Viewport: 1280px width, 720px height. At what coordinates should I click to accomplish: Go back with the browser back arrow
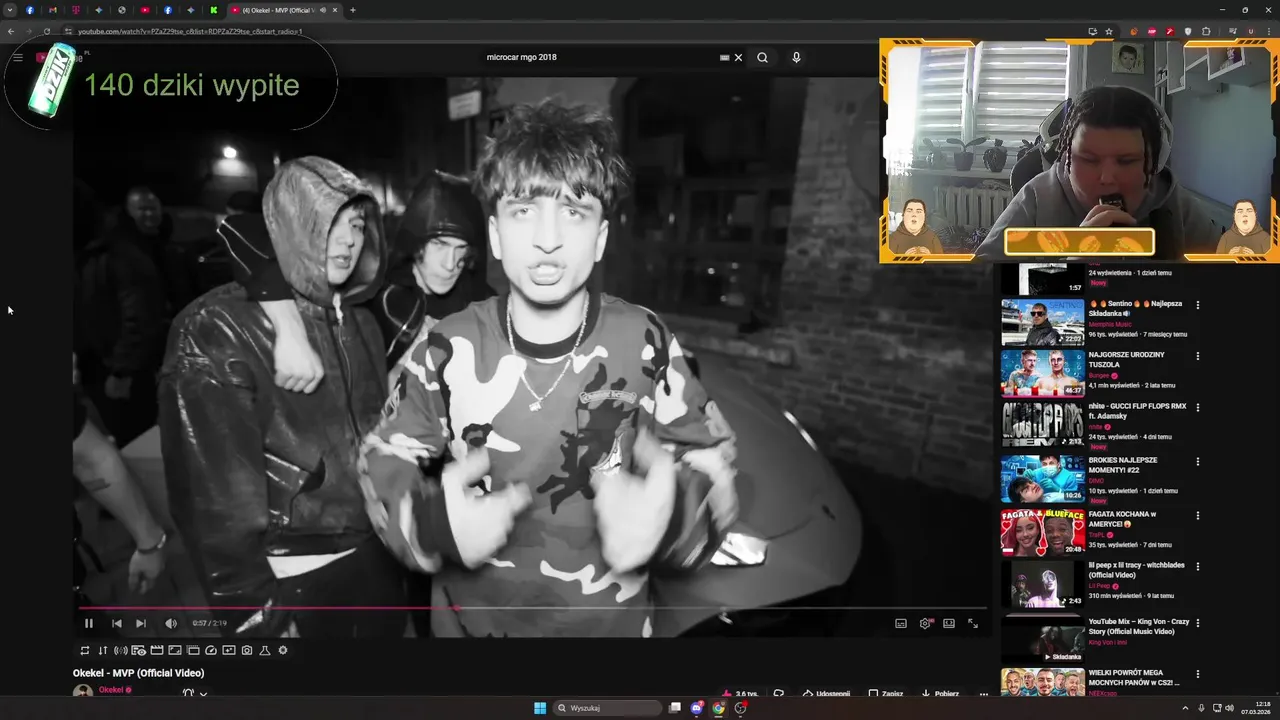11,31
